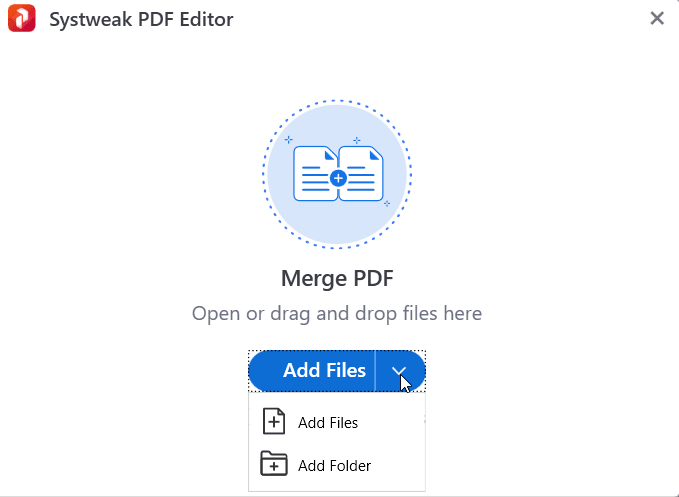Click the left document page illustration
The height and width of the screenshot is (497, 679).
315,174
